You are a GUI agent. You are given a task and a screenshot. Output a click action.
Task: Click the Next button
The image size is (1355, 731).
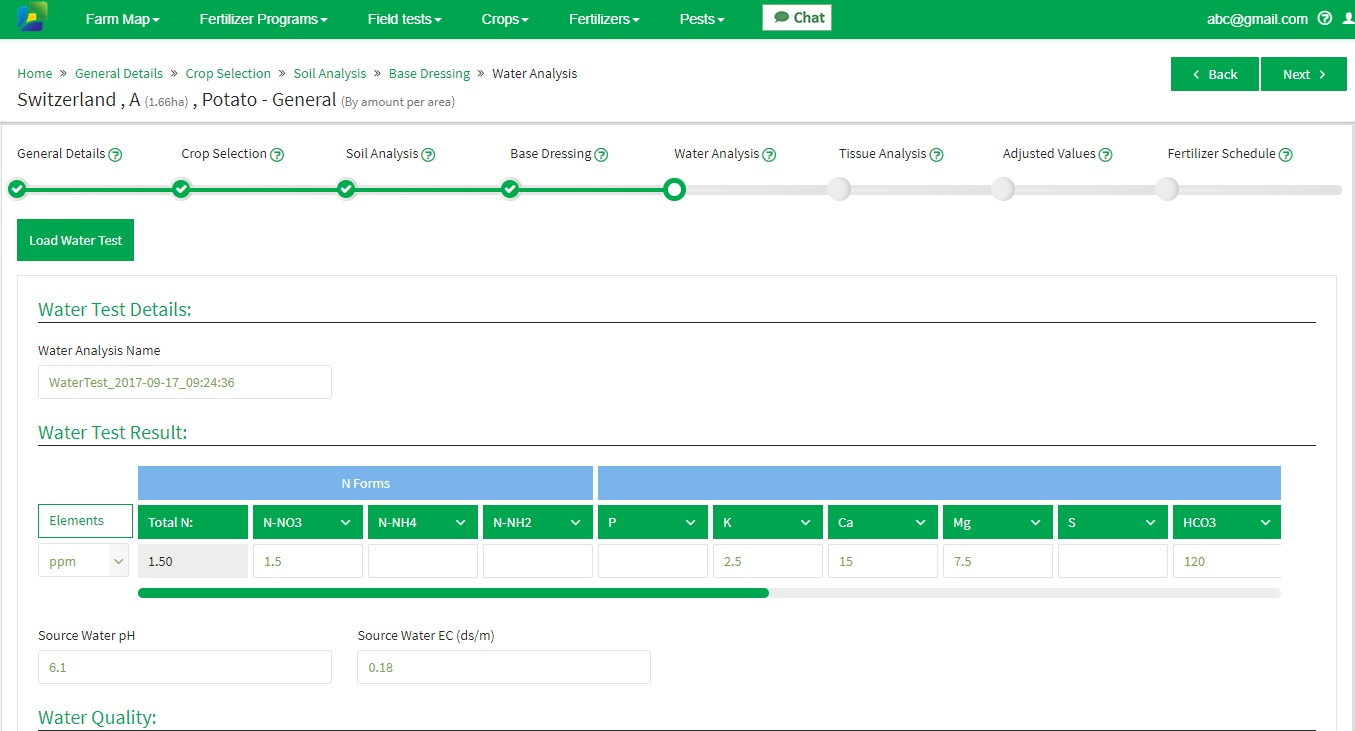pyautogui.click(x=1304, y=74)
